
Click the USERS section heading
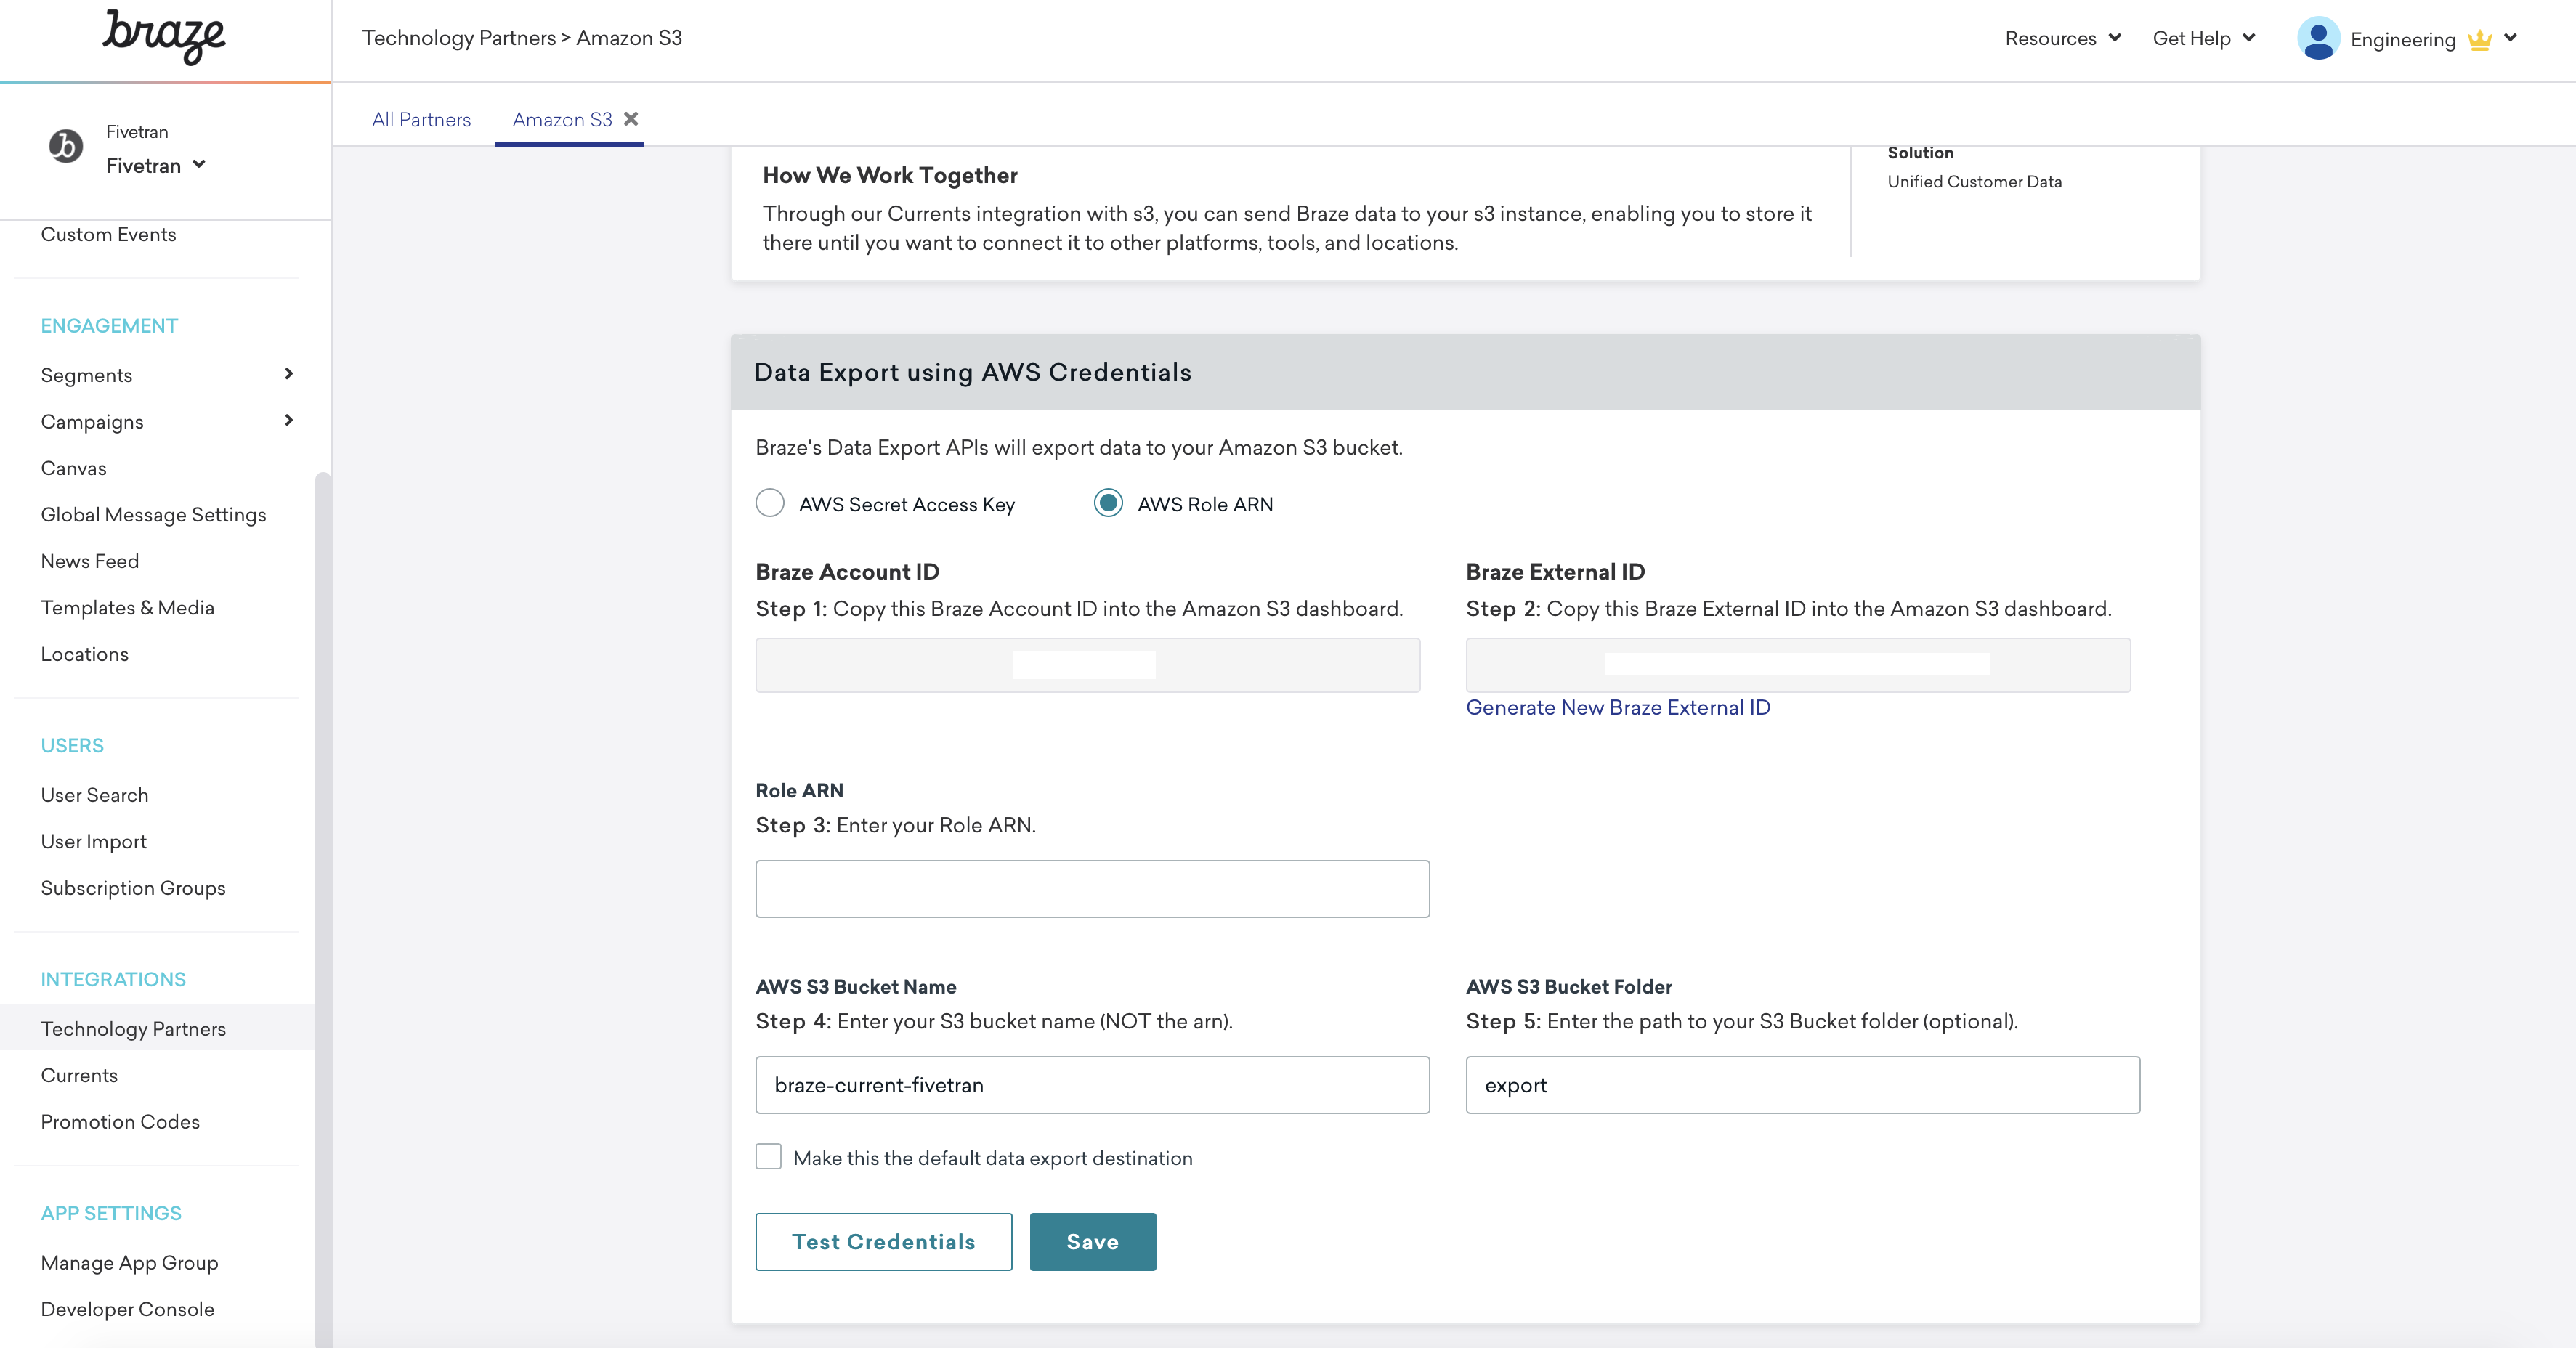pos(72,746)
